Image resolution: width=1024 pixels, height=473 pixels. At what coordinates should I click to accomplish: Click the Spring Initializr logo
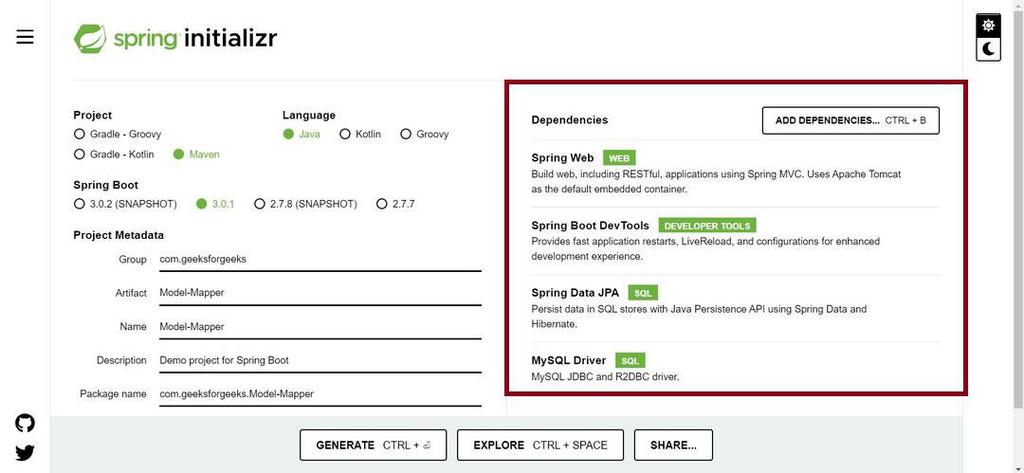[176, 38]
